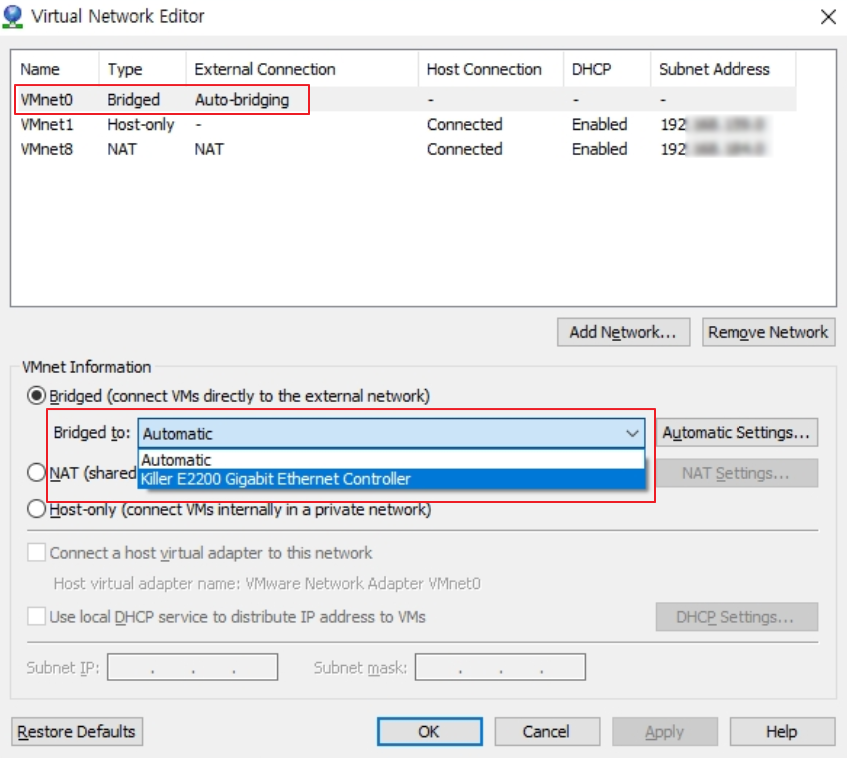The width and height of the screenshot is (847, 758).
Task: Click the subnet address cell of VMnet1
Action: pyautogui.click(x=713, y=124)
